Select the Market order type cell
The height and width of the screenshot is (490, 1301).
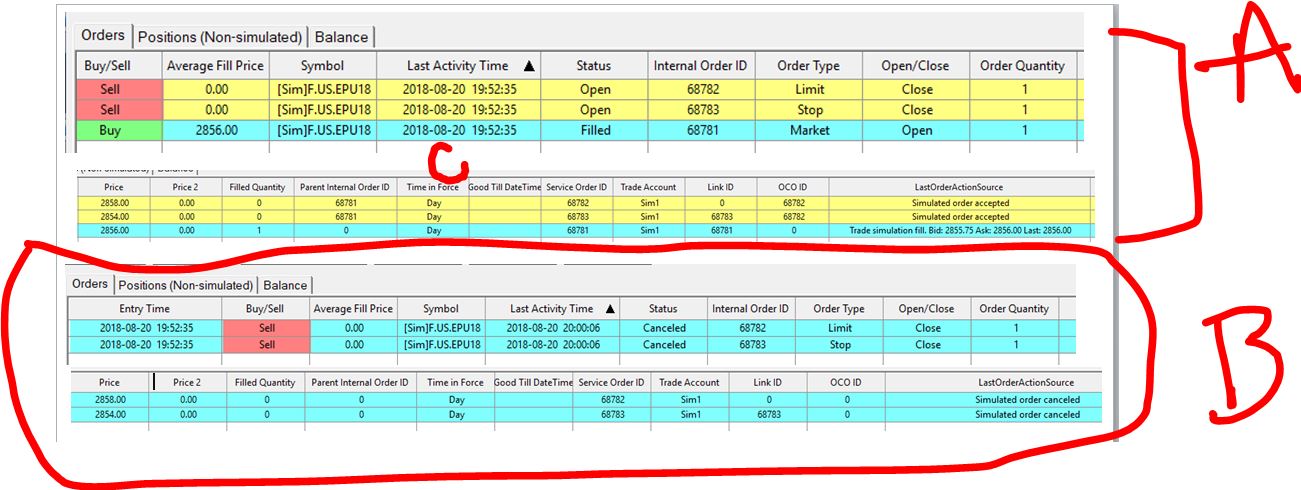809,130
